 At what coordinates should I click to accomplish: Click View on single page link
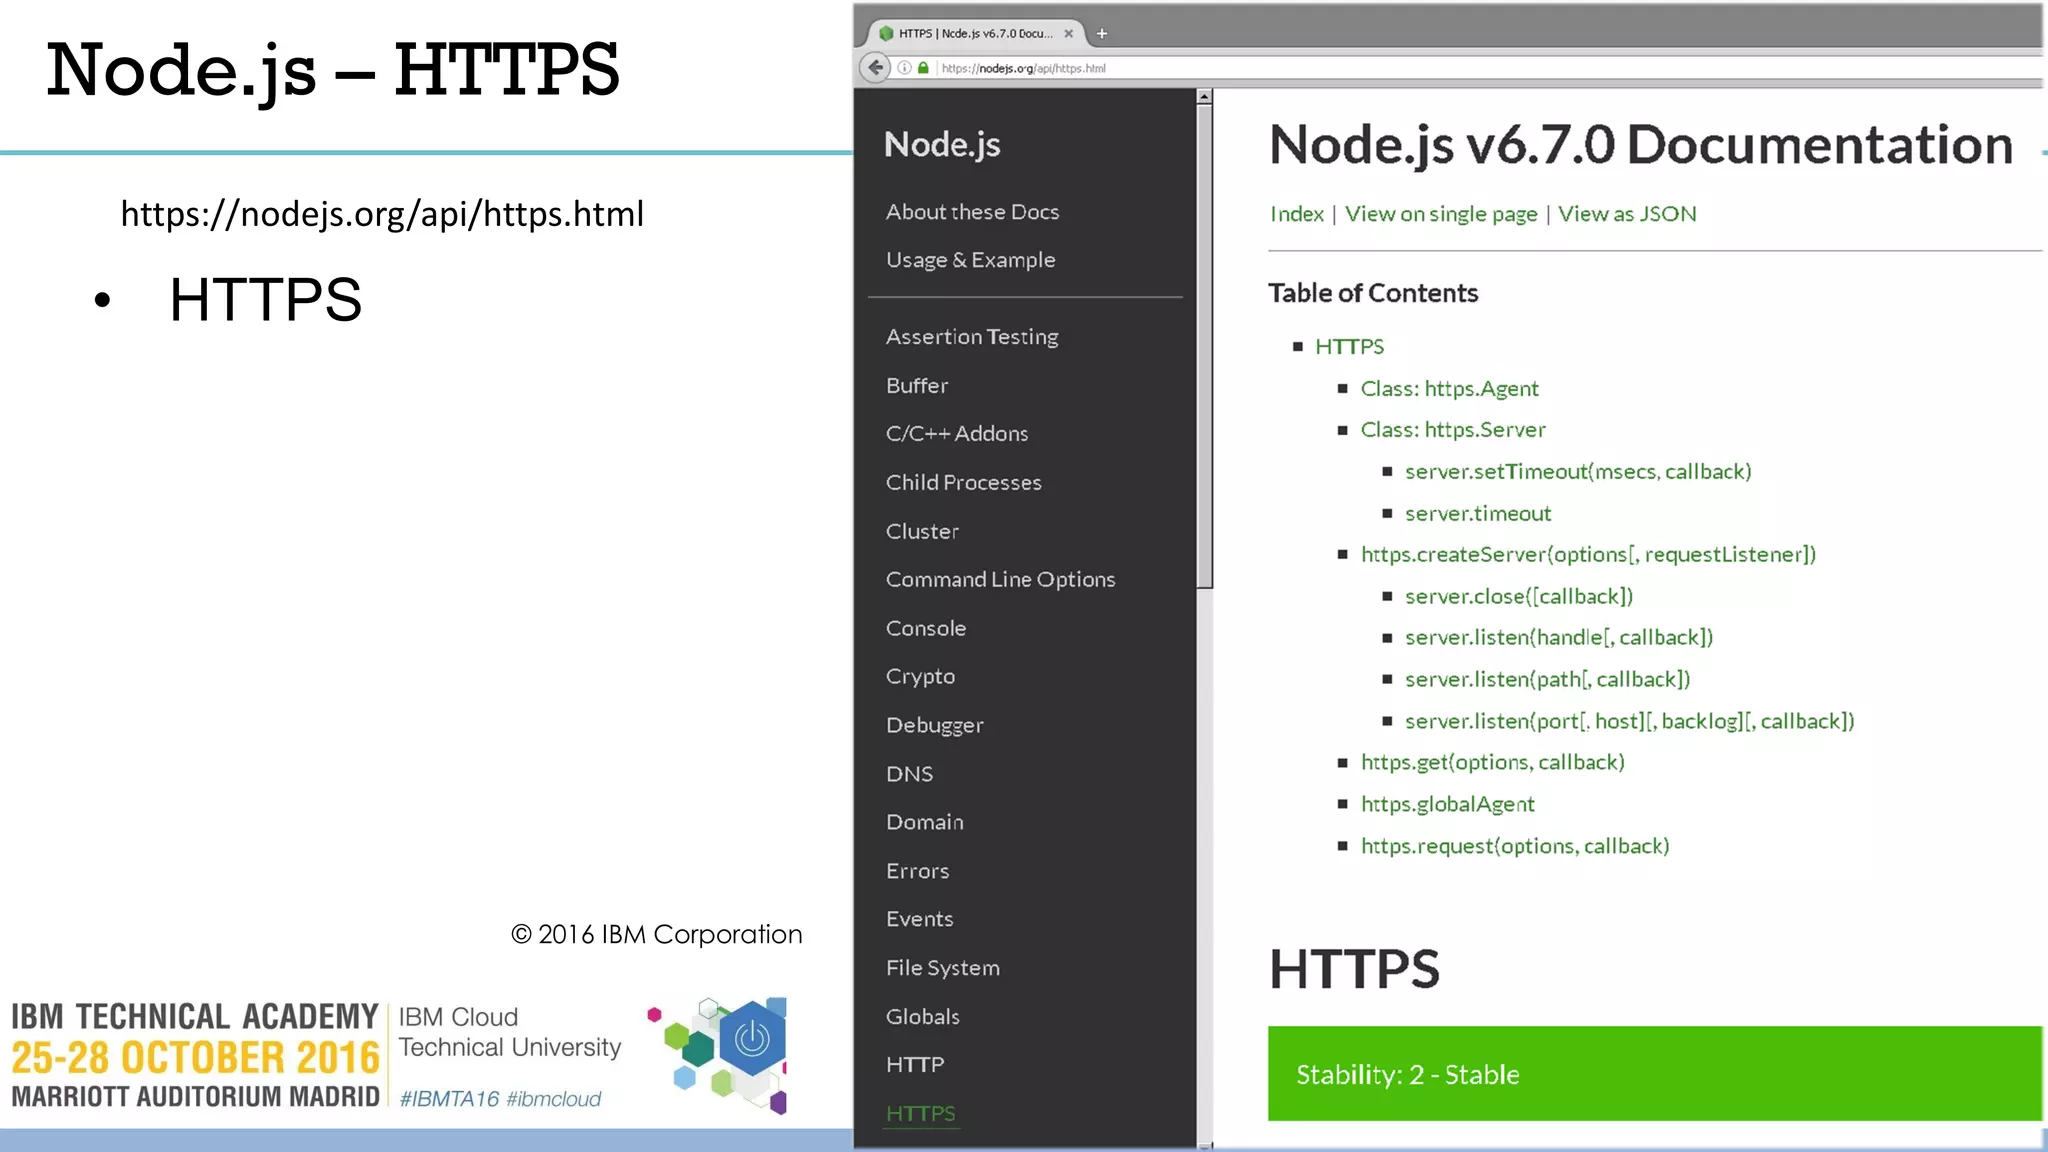[1441, 214]
